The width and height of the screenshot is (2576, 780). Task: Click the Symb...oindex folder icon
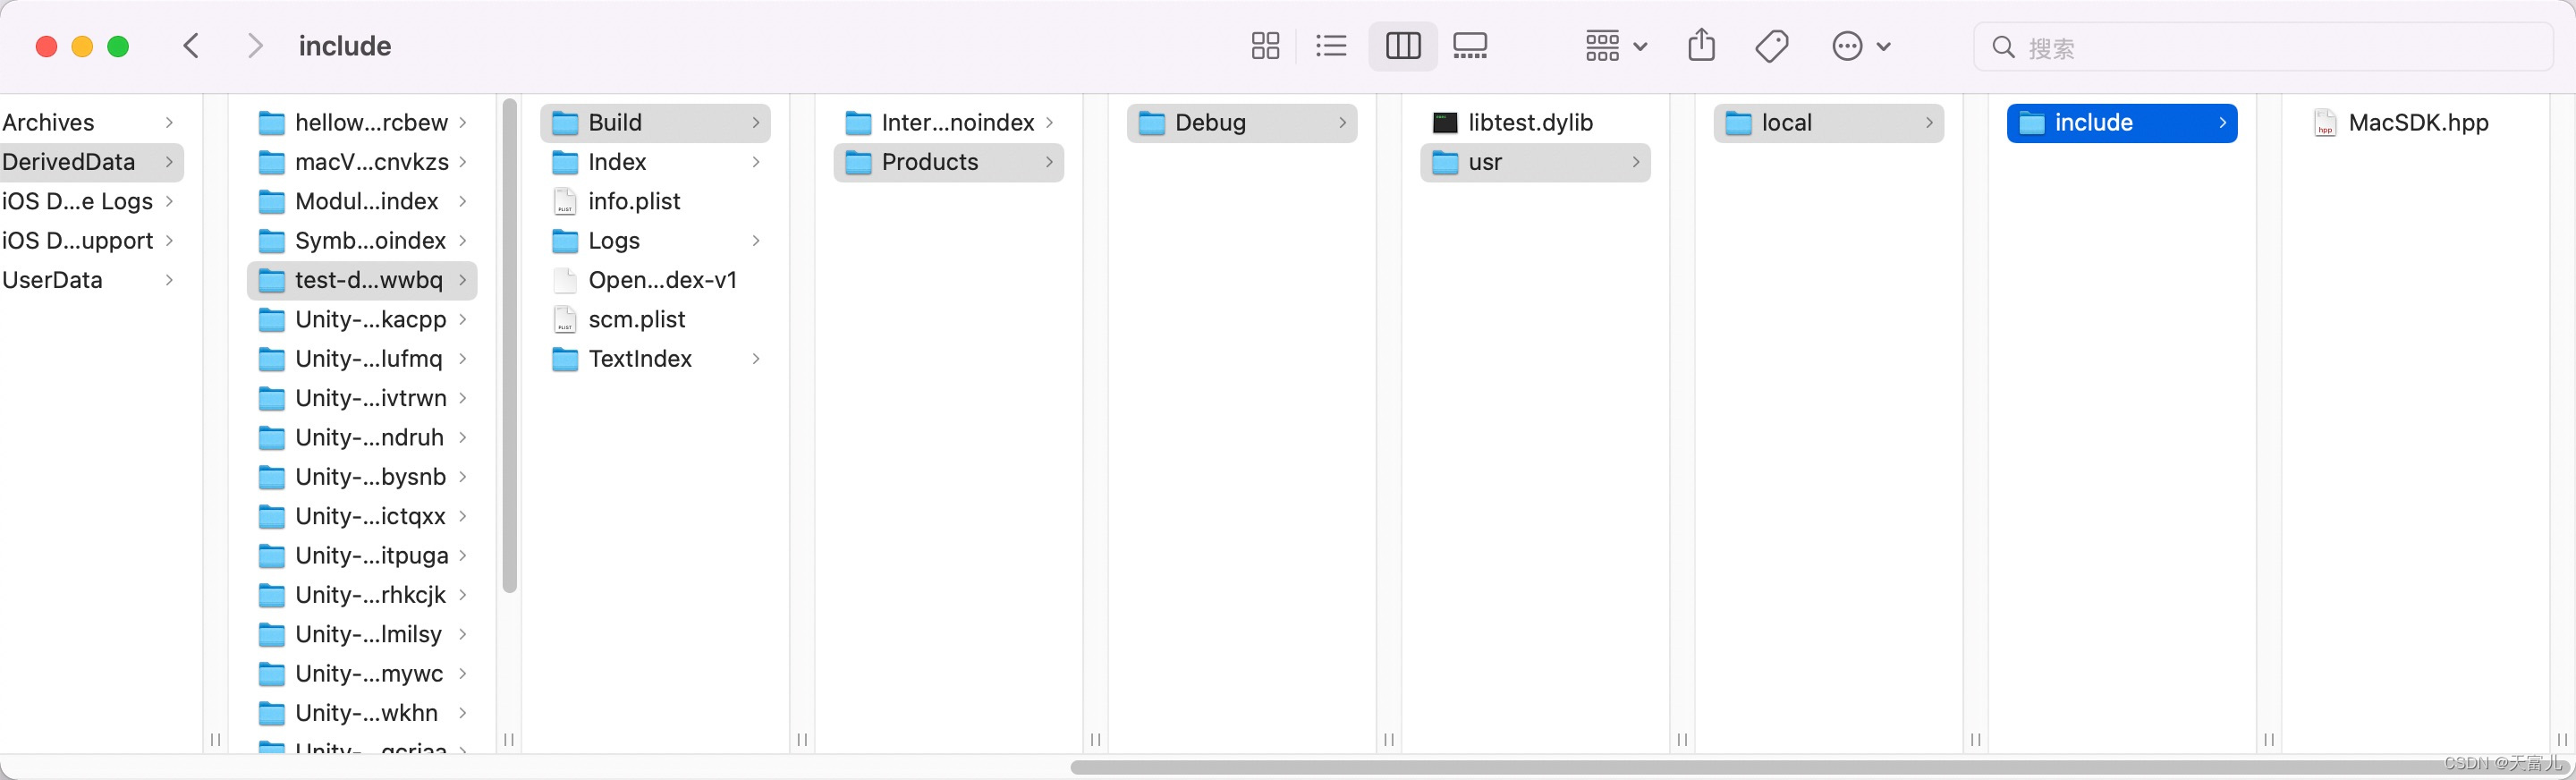point(272,241)
